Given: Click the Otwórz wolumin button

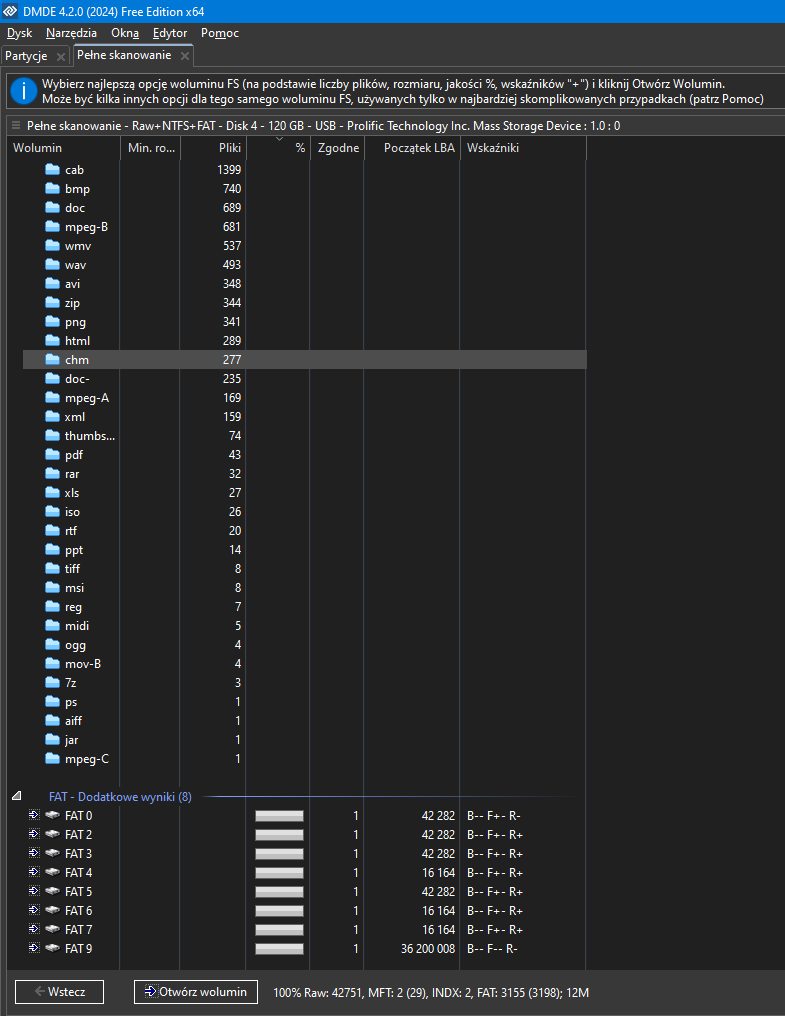Looking at the screenshot, I should (196, 992).
